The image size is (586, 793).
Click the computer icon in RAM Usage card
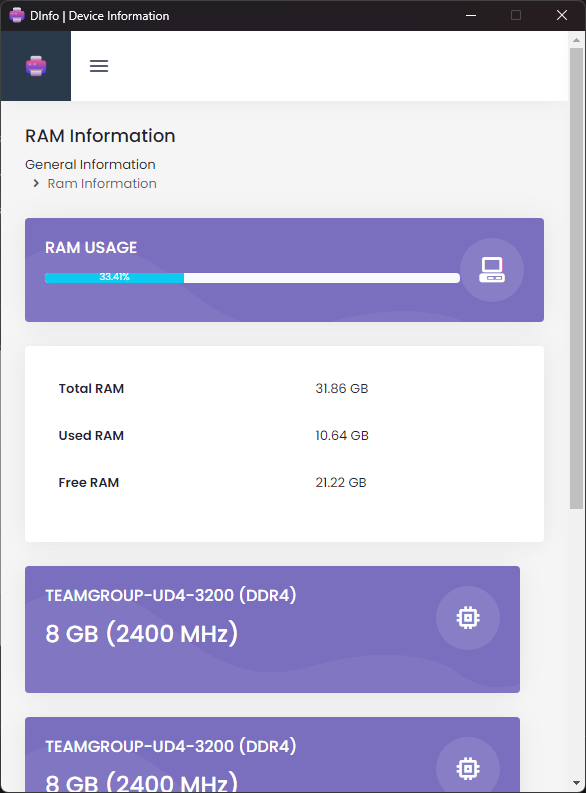pyautogui.click(x=491, y=270)
